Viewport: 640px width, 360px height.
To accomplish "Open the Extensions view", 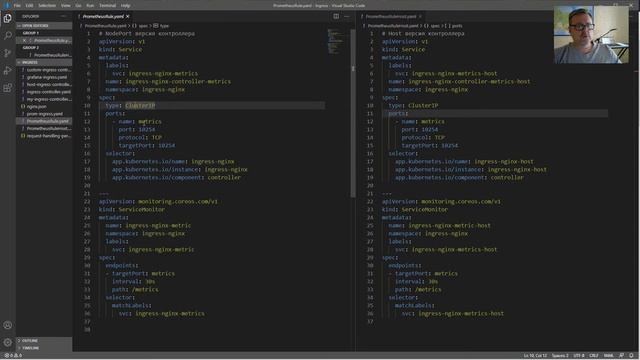I will pyautogui.click(x=7, y=88).
